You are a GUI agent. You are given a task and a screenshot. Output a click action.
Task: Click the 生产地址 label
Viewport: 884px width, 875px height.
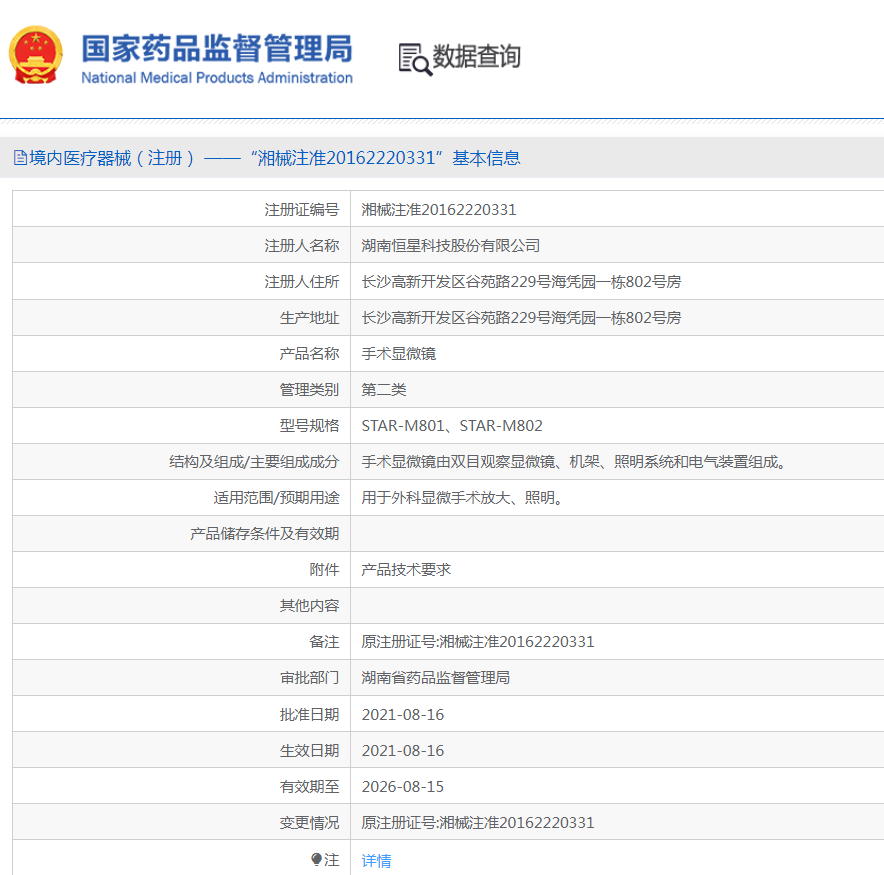point(309,318)
